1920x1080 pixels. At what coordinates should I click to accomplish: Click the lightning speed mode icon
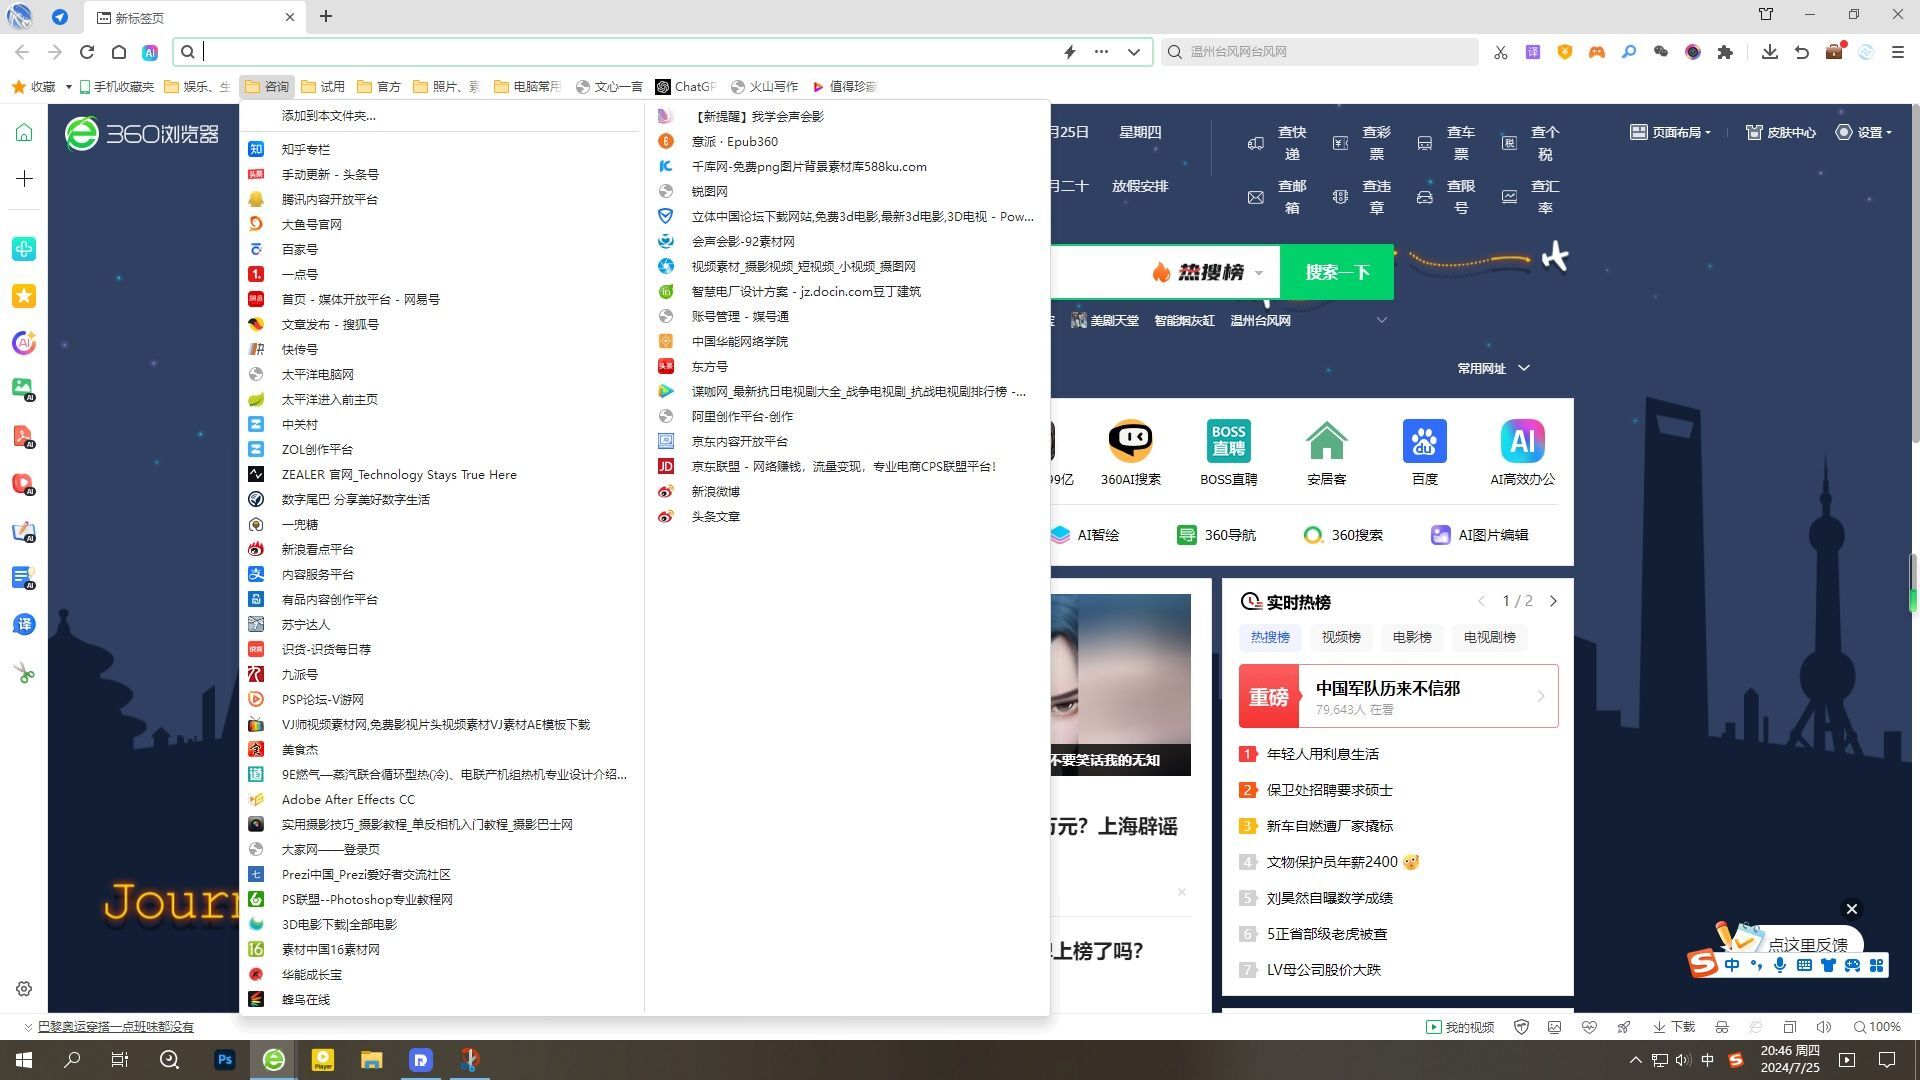coord(1070,52)
